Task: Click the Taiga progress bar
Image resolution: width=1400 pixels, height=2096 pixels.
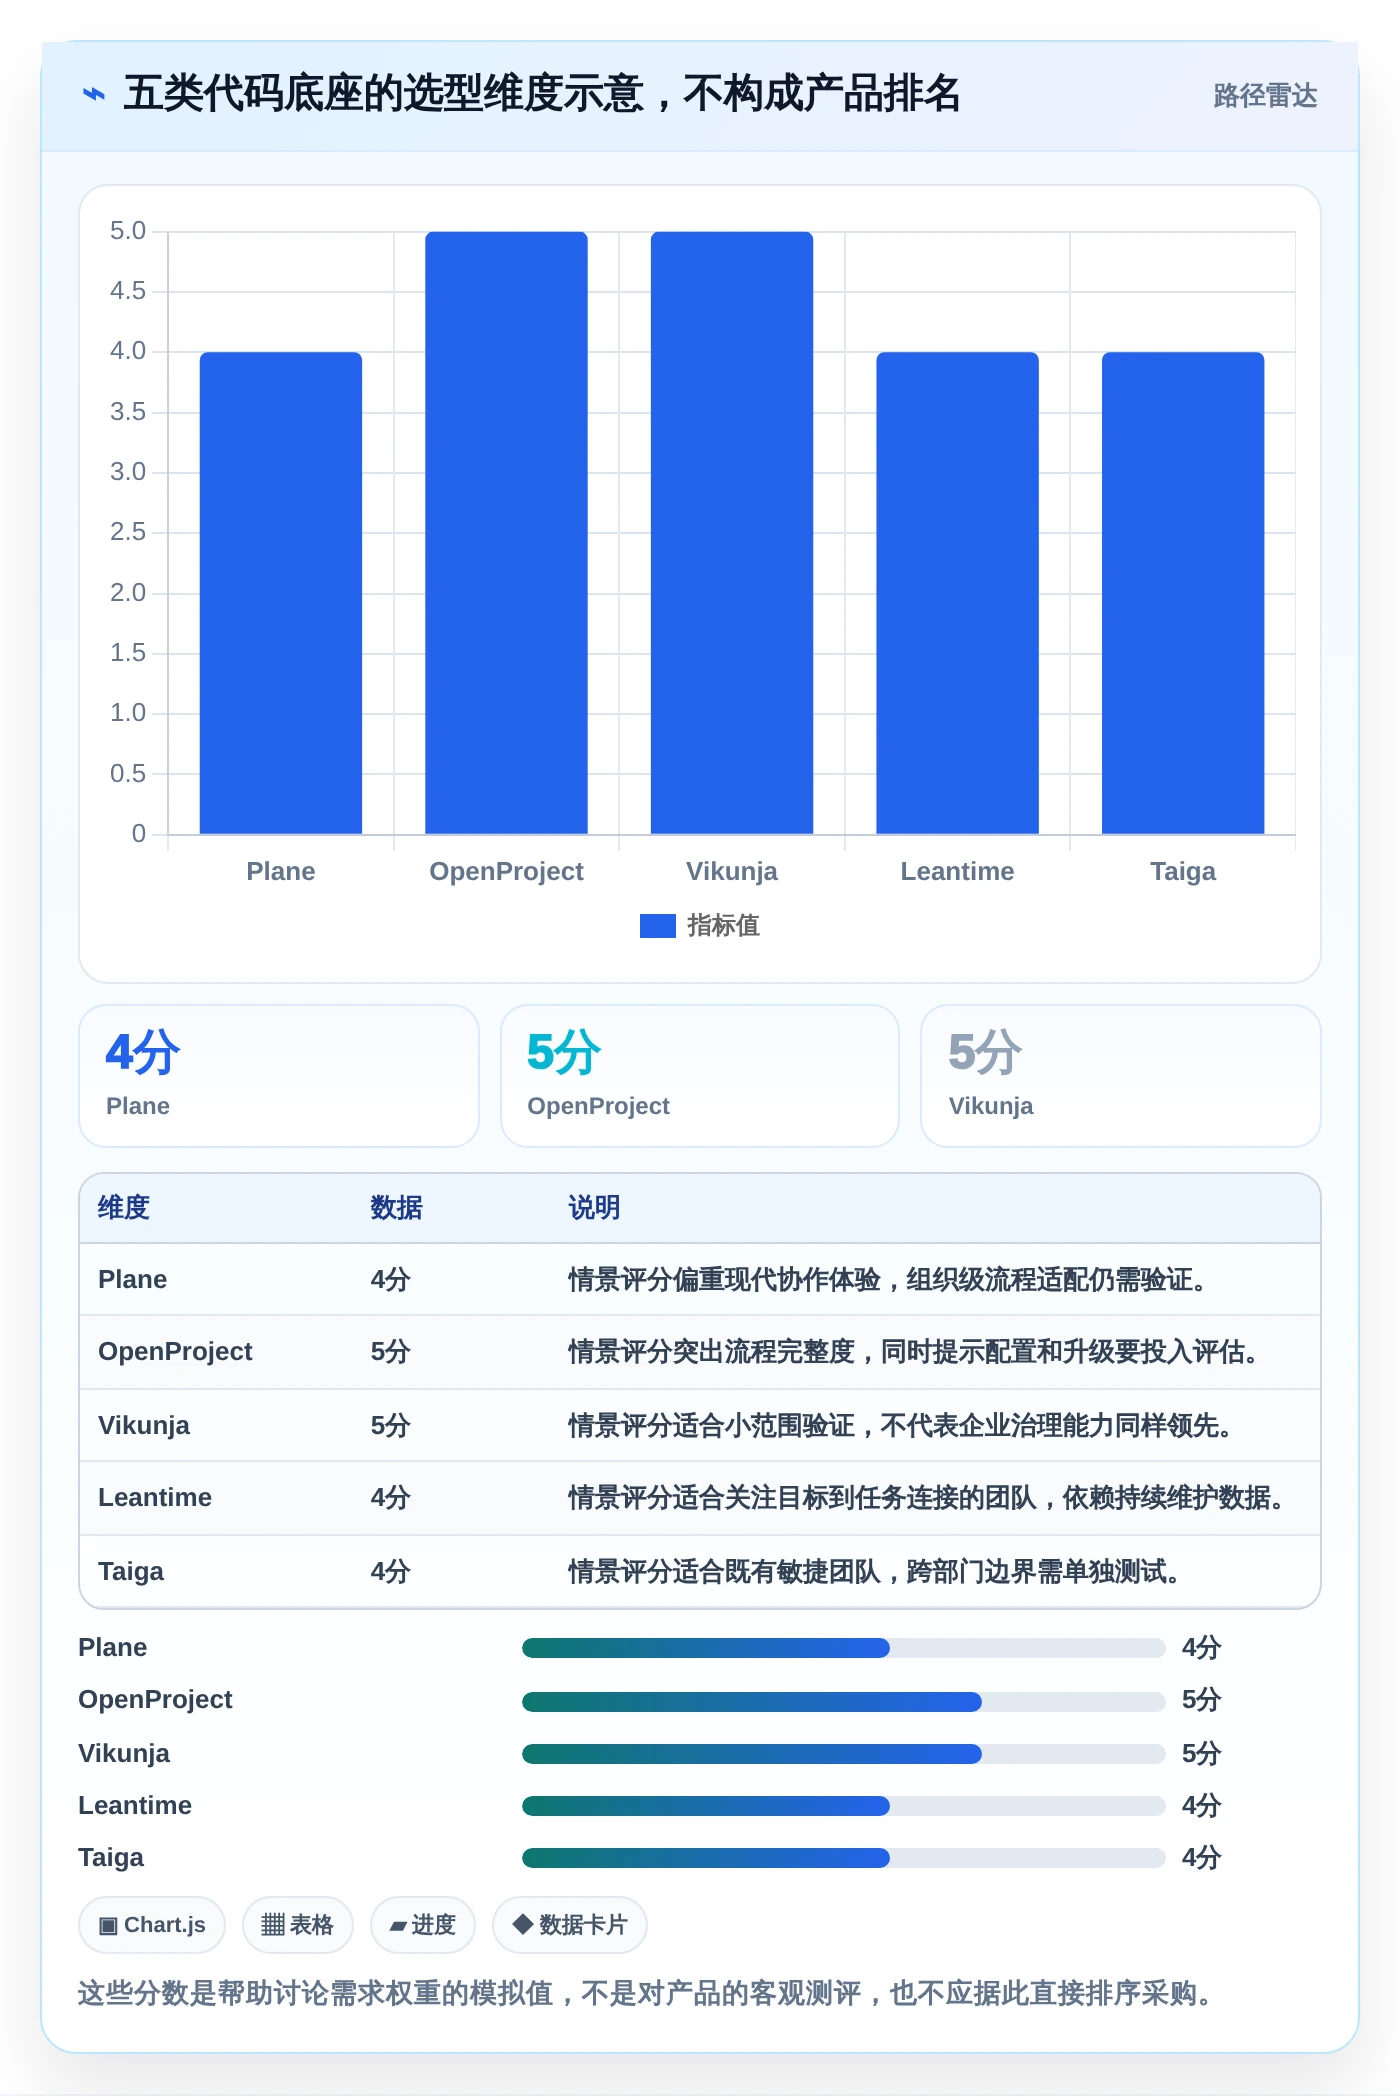Action: (844, 1858)
